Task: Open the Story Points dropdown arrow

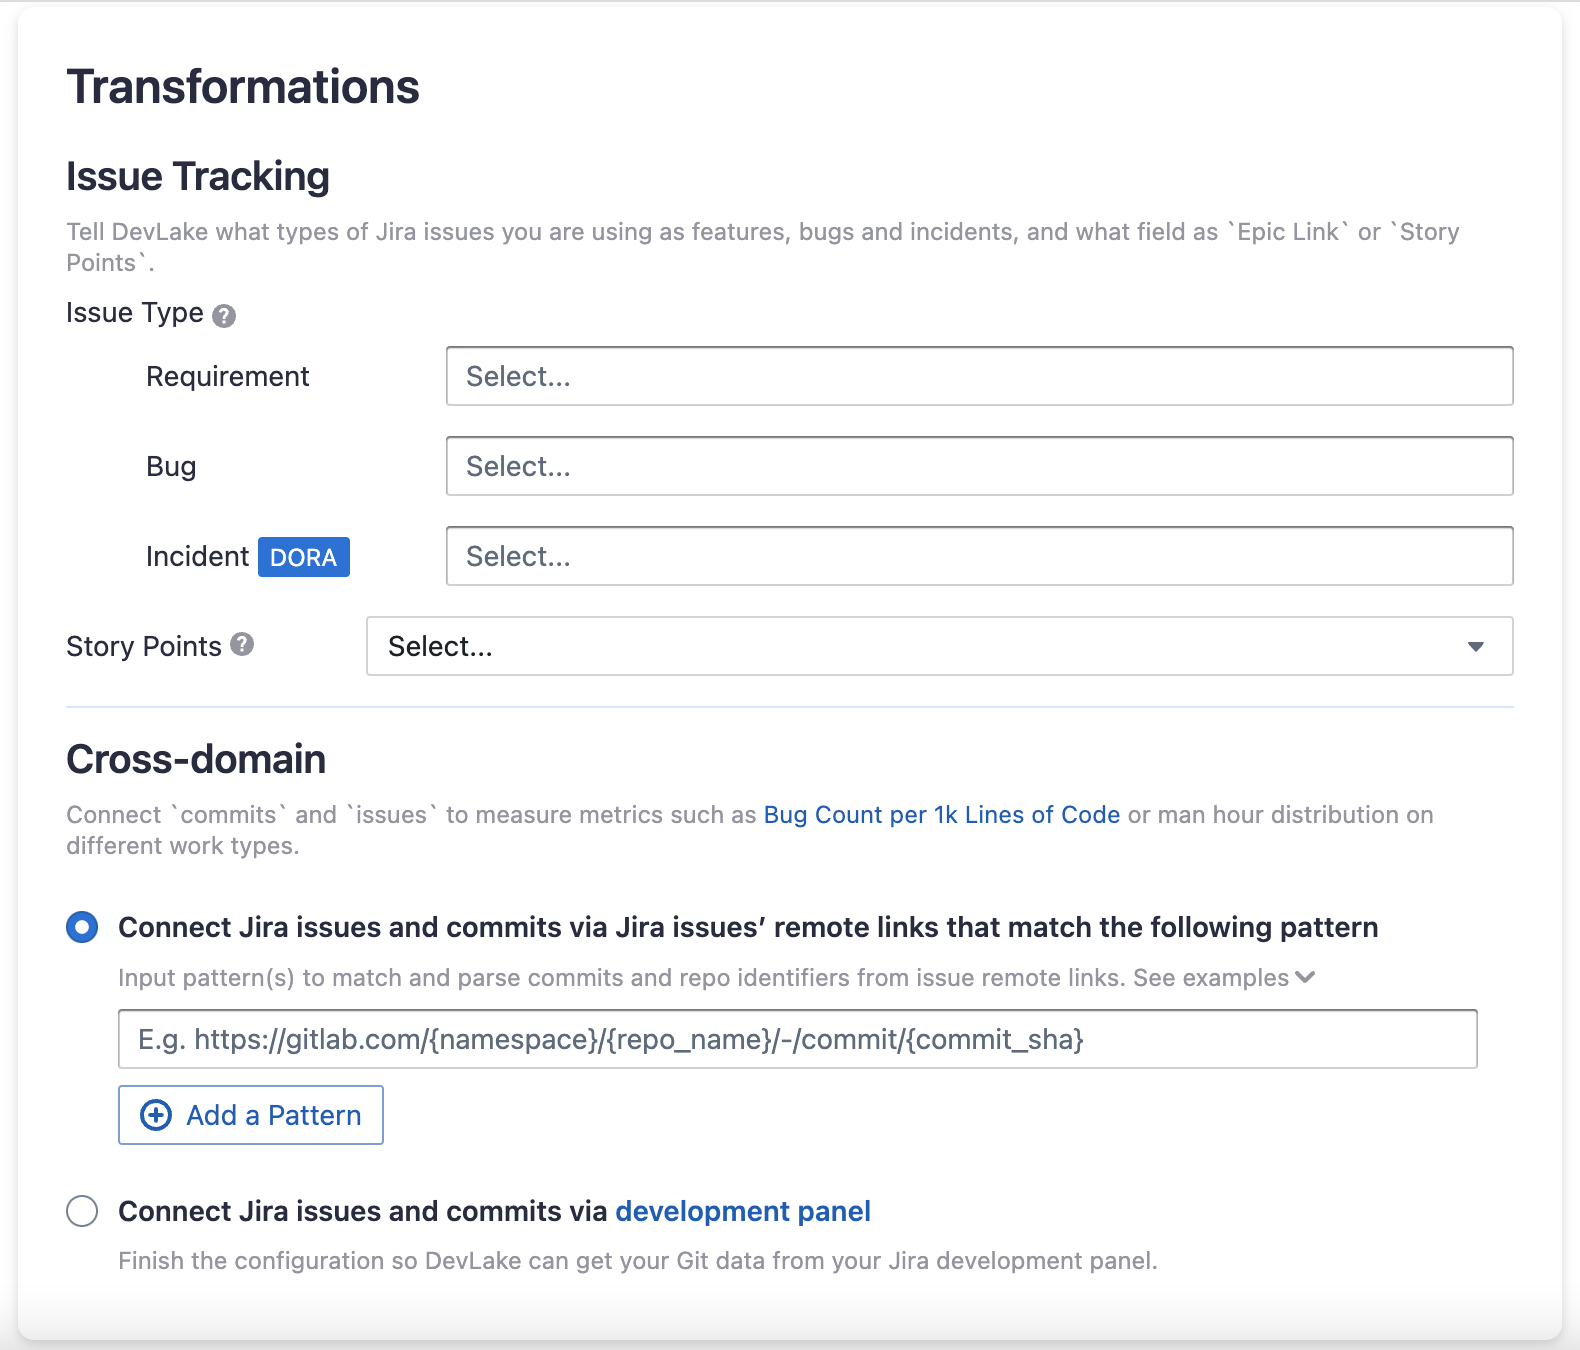Action: click(1475, 647)
